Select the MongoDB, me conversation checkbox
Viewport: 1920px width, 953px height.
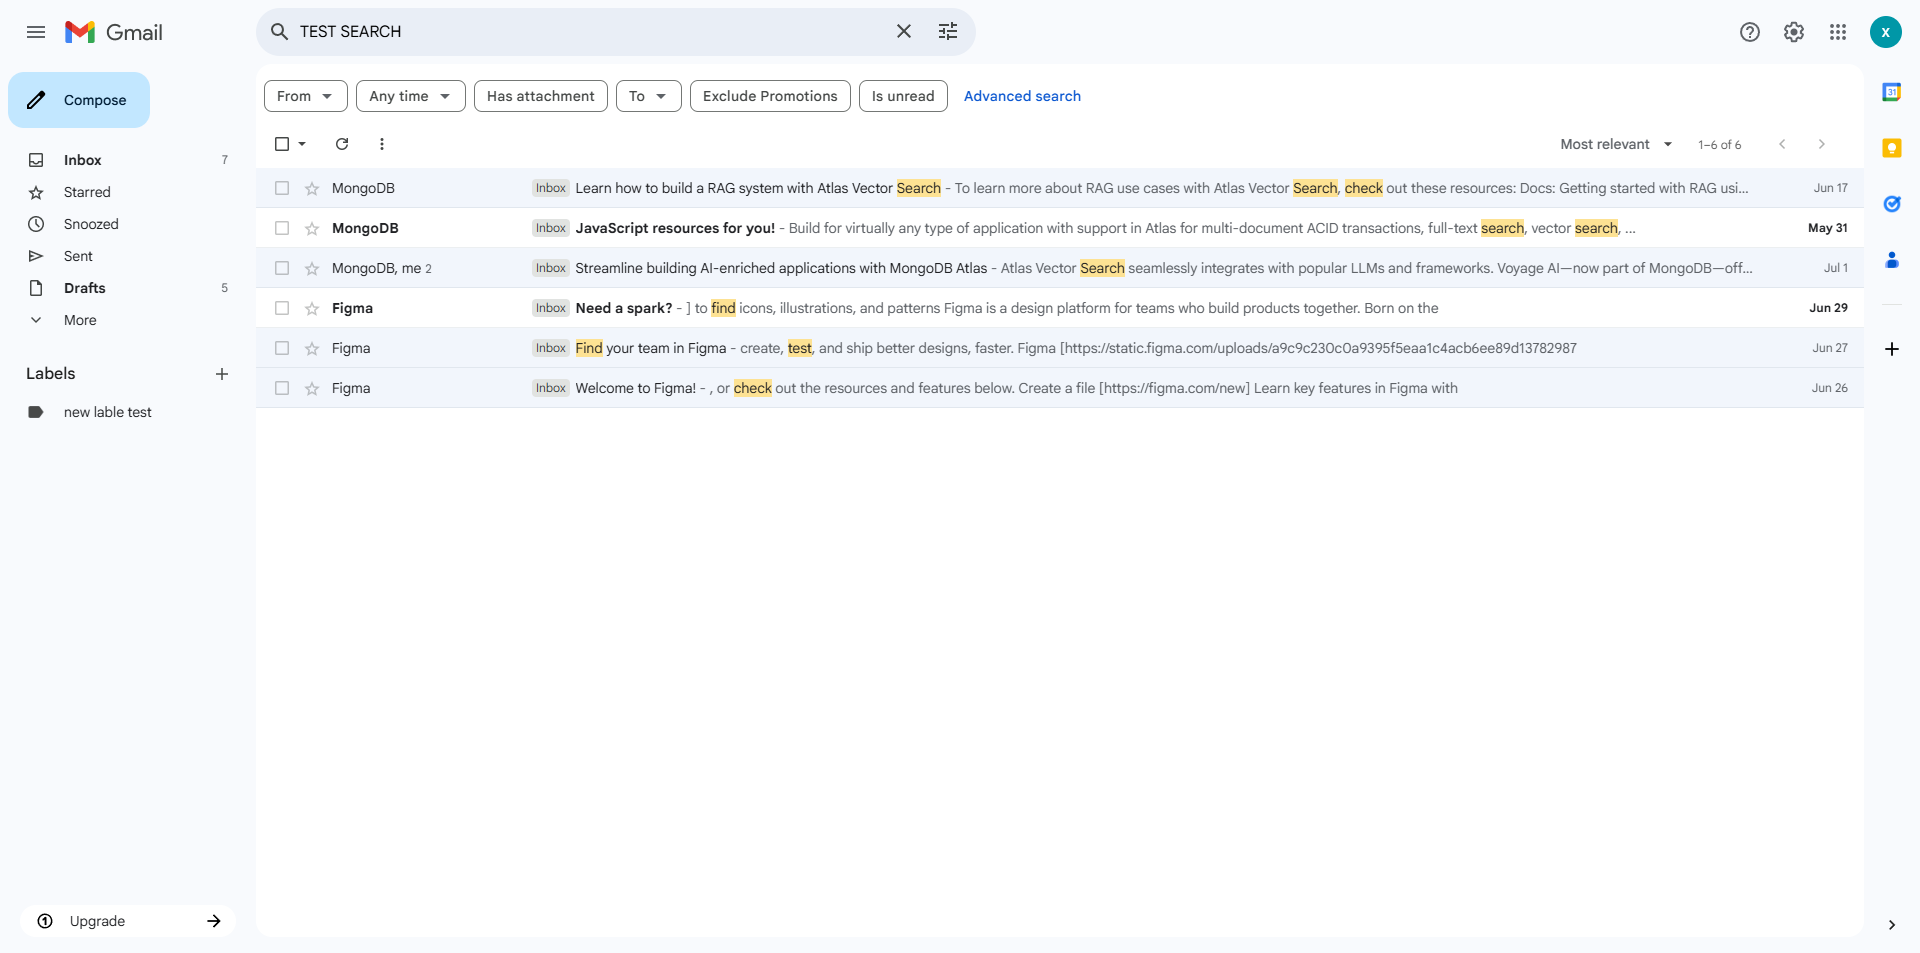click(282, 268)
